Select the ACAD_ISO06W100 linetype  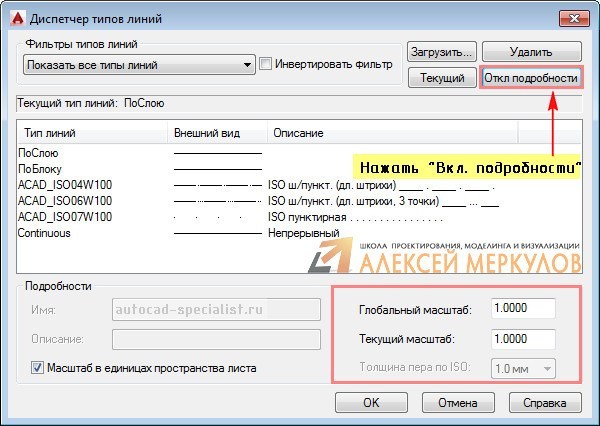[x=65, y=201]
